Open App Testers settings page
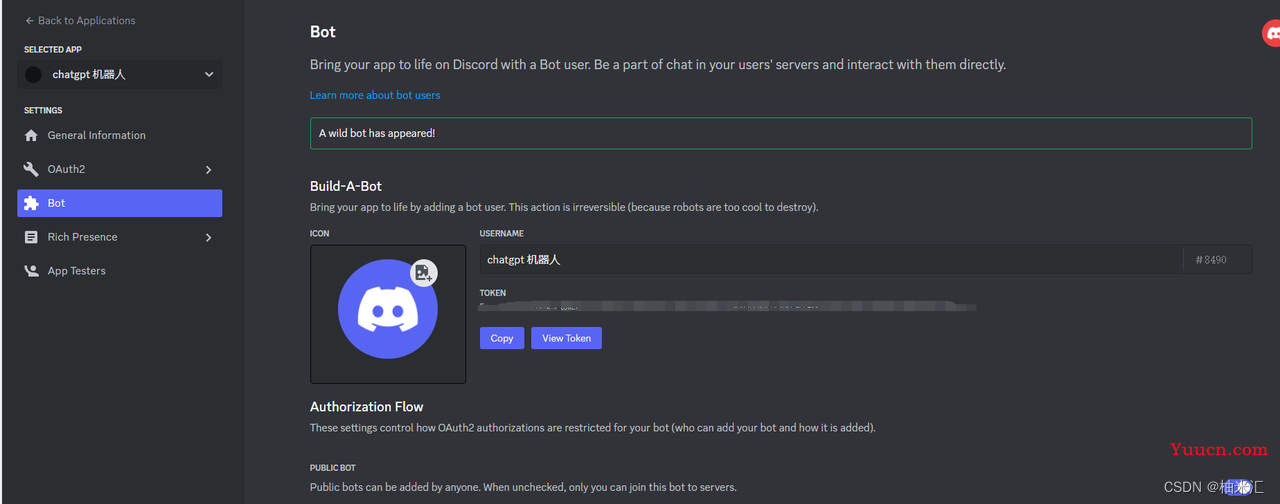The width and height of the screenshot is (1280, 504). (120, 271)
